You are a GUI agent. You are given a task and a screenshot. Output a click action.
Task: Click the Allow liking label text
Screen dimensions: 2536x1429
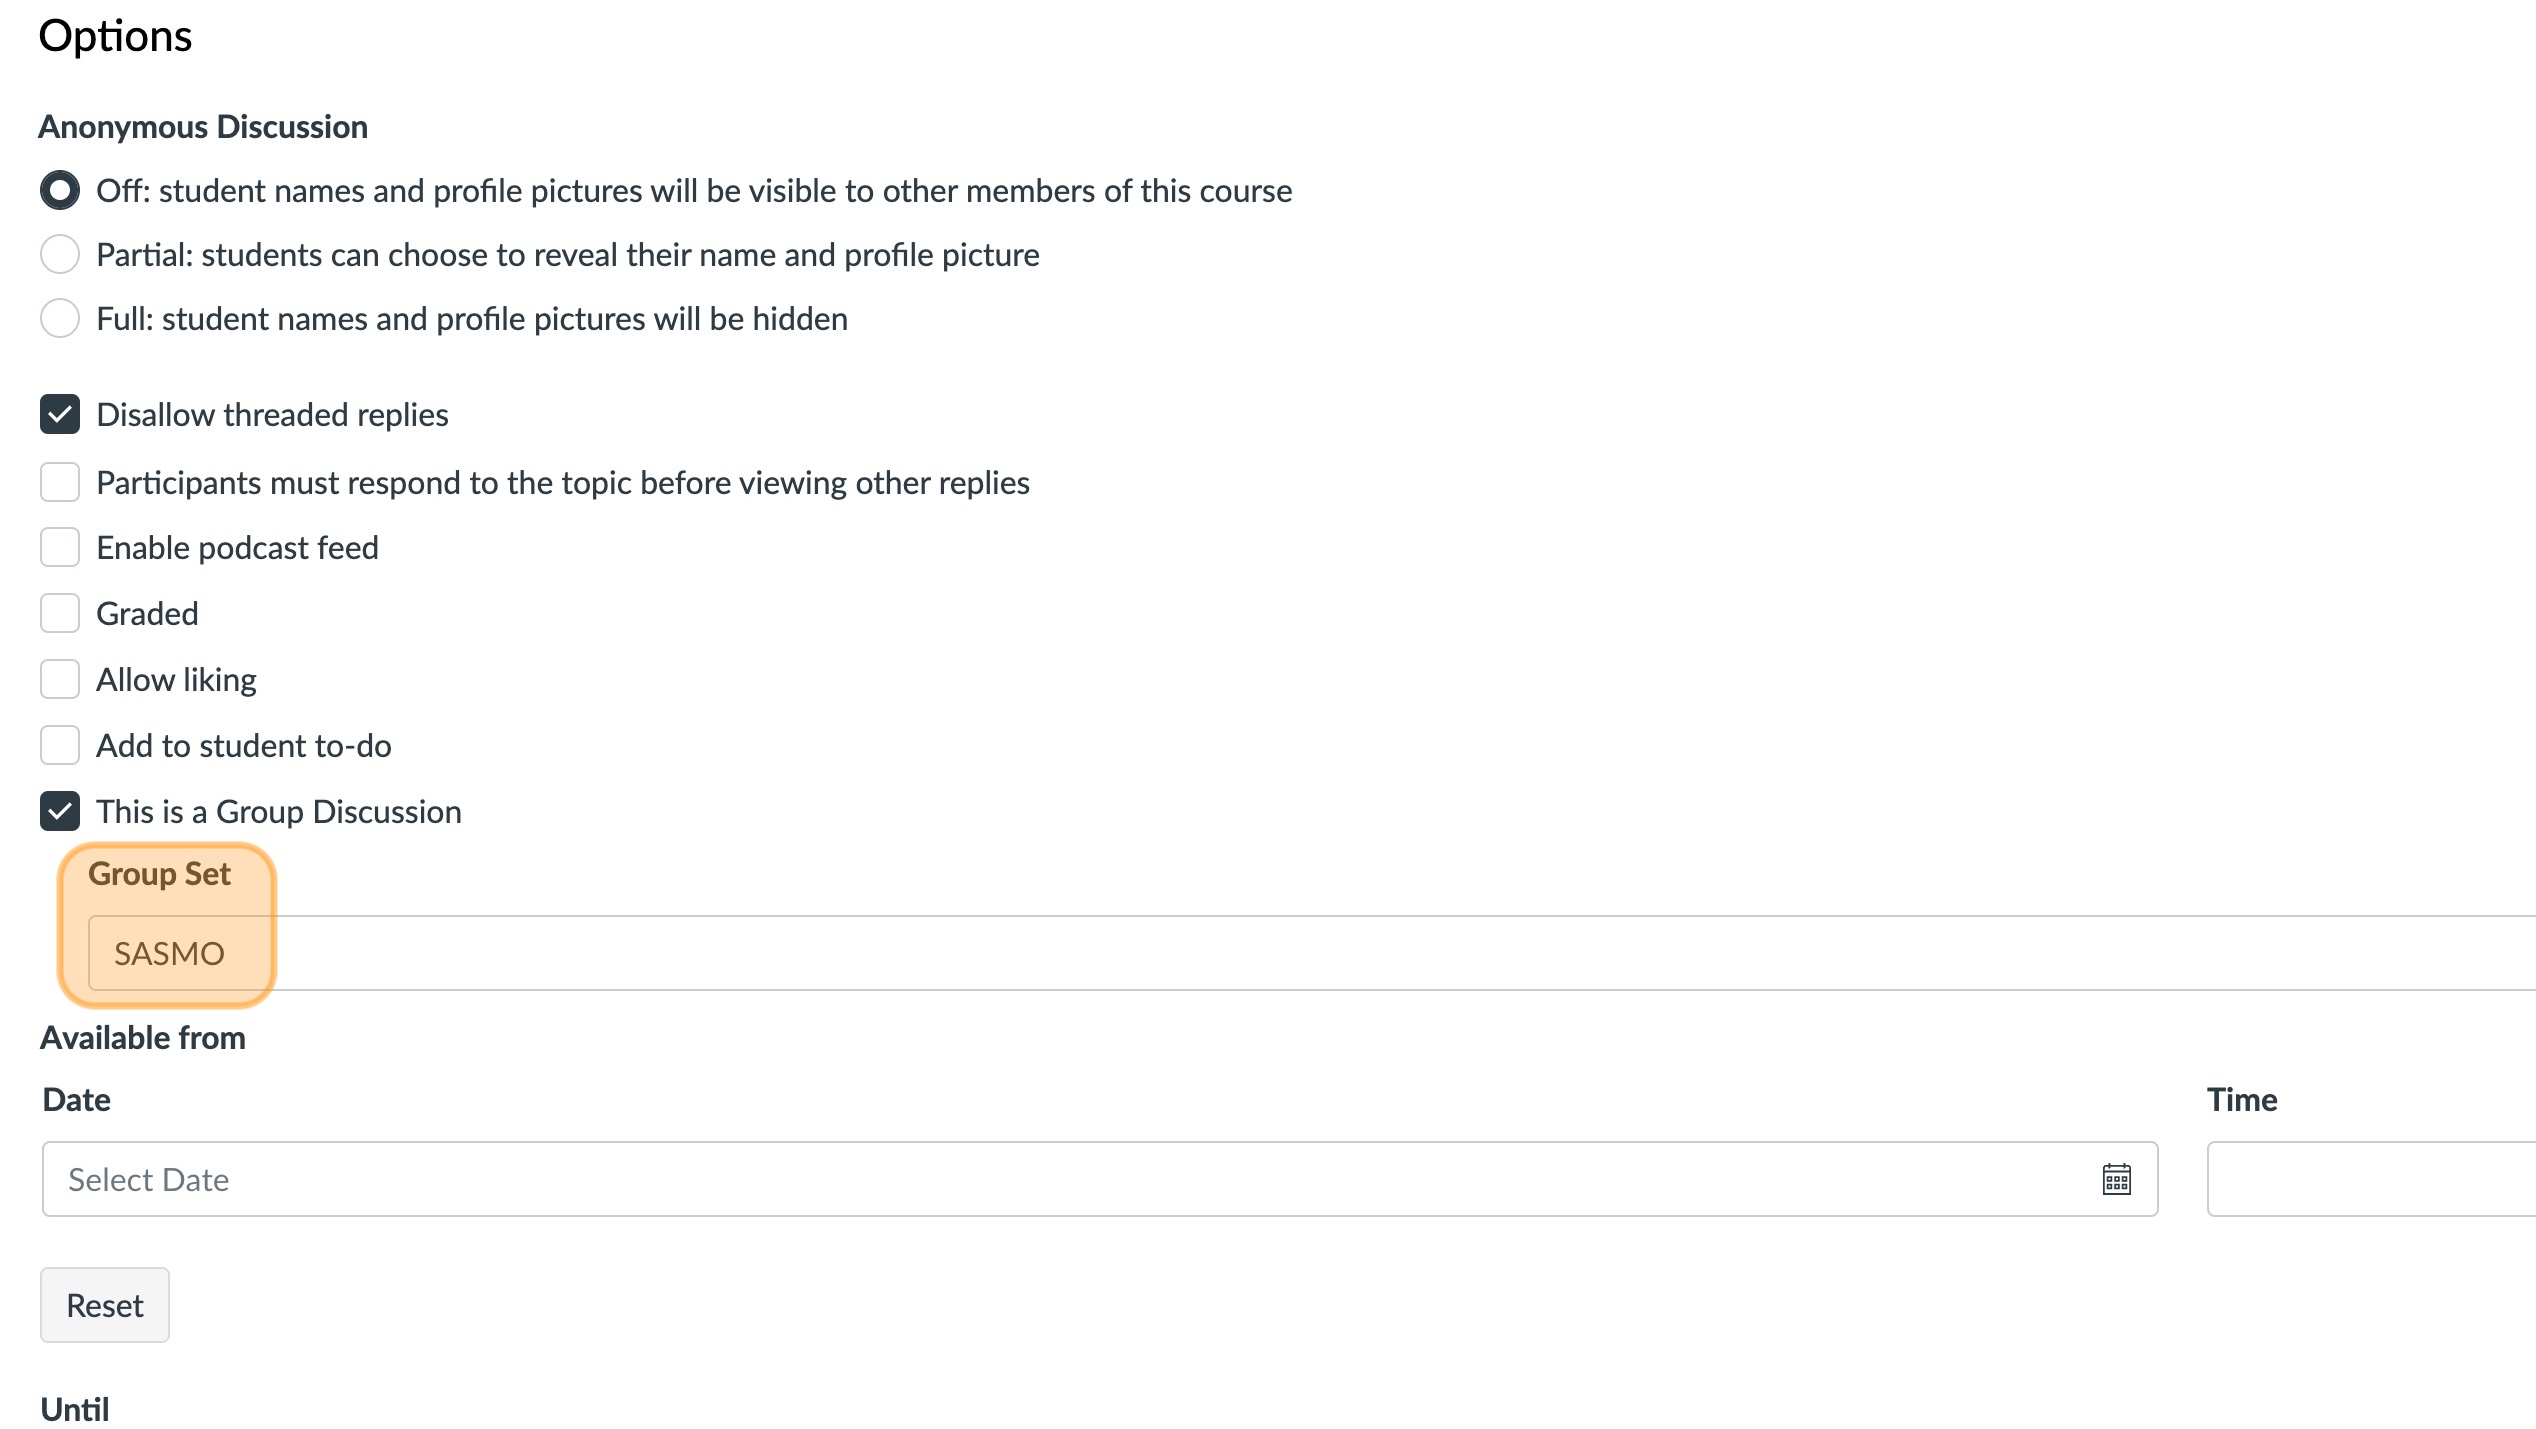176,680
